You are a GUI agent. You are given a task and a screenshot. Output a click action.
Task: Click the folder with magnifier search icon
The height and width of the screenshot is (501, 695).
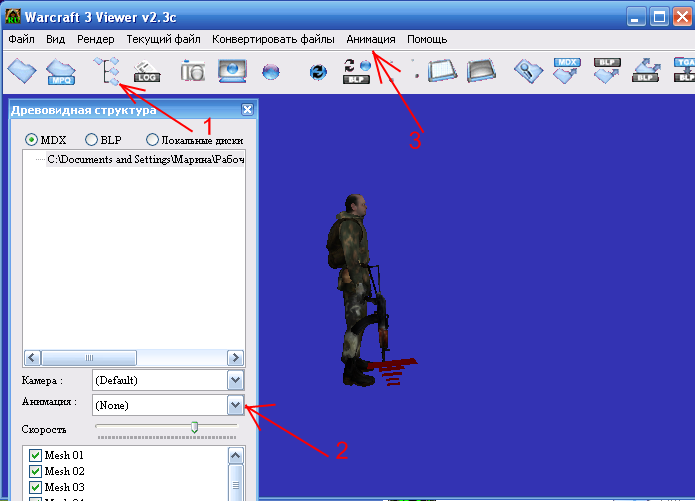528,71
